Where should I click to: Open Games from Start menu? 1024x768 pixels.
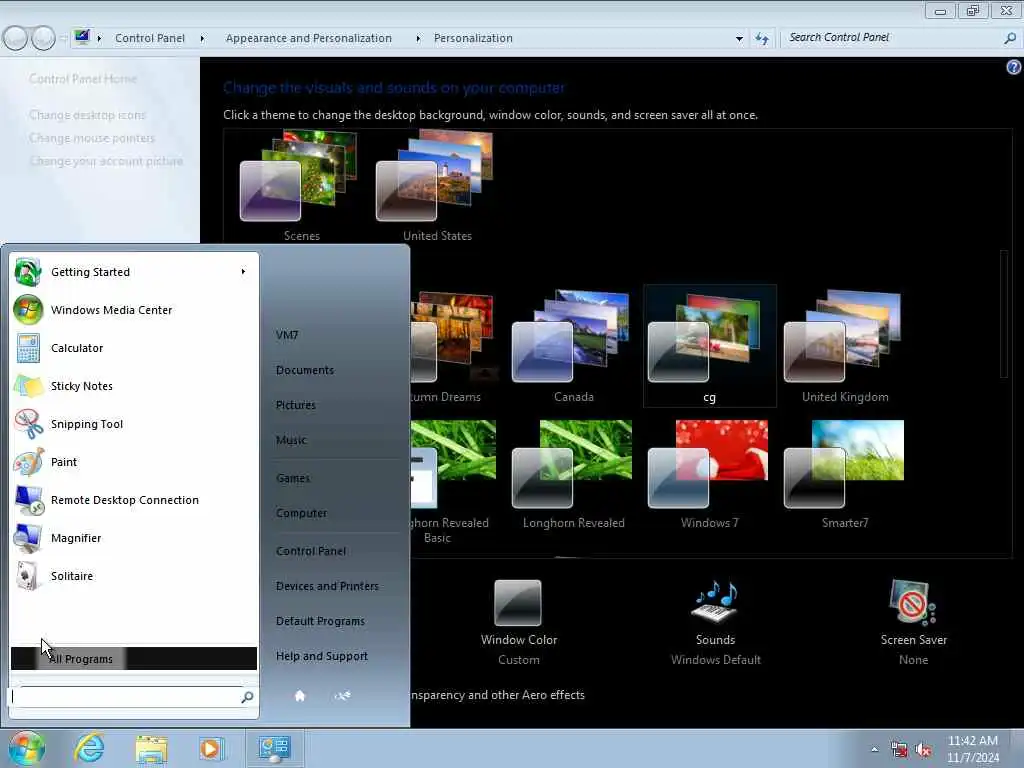click(293, 478)
